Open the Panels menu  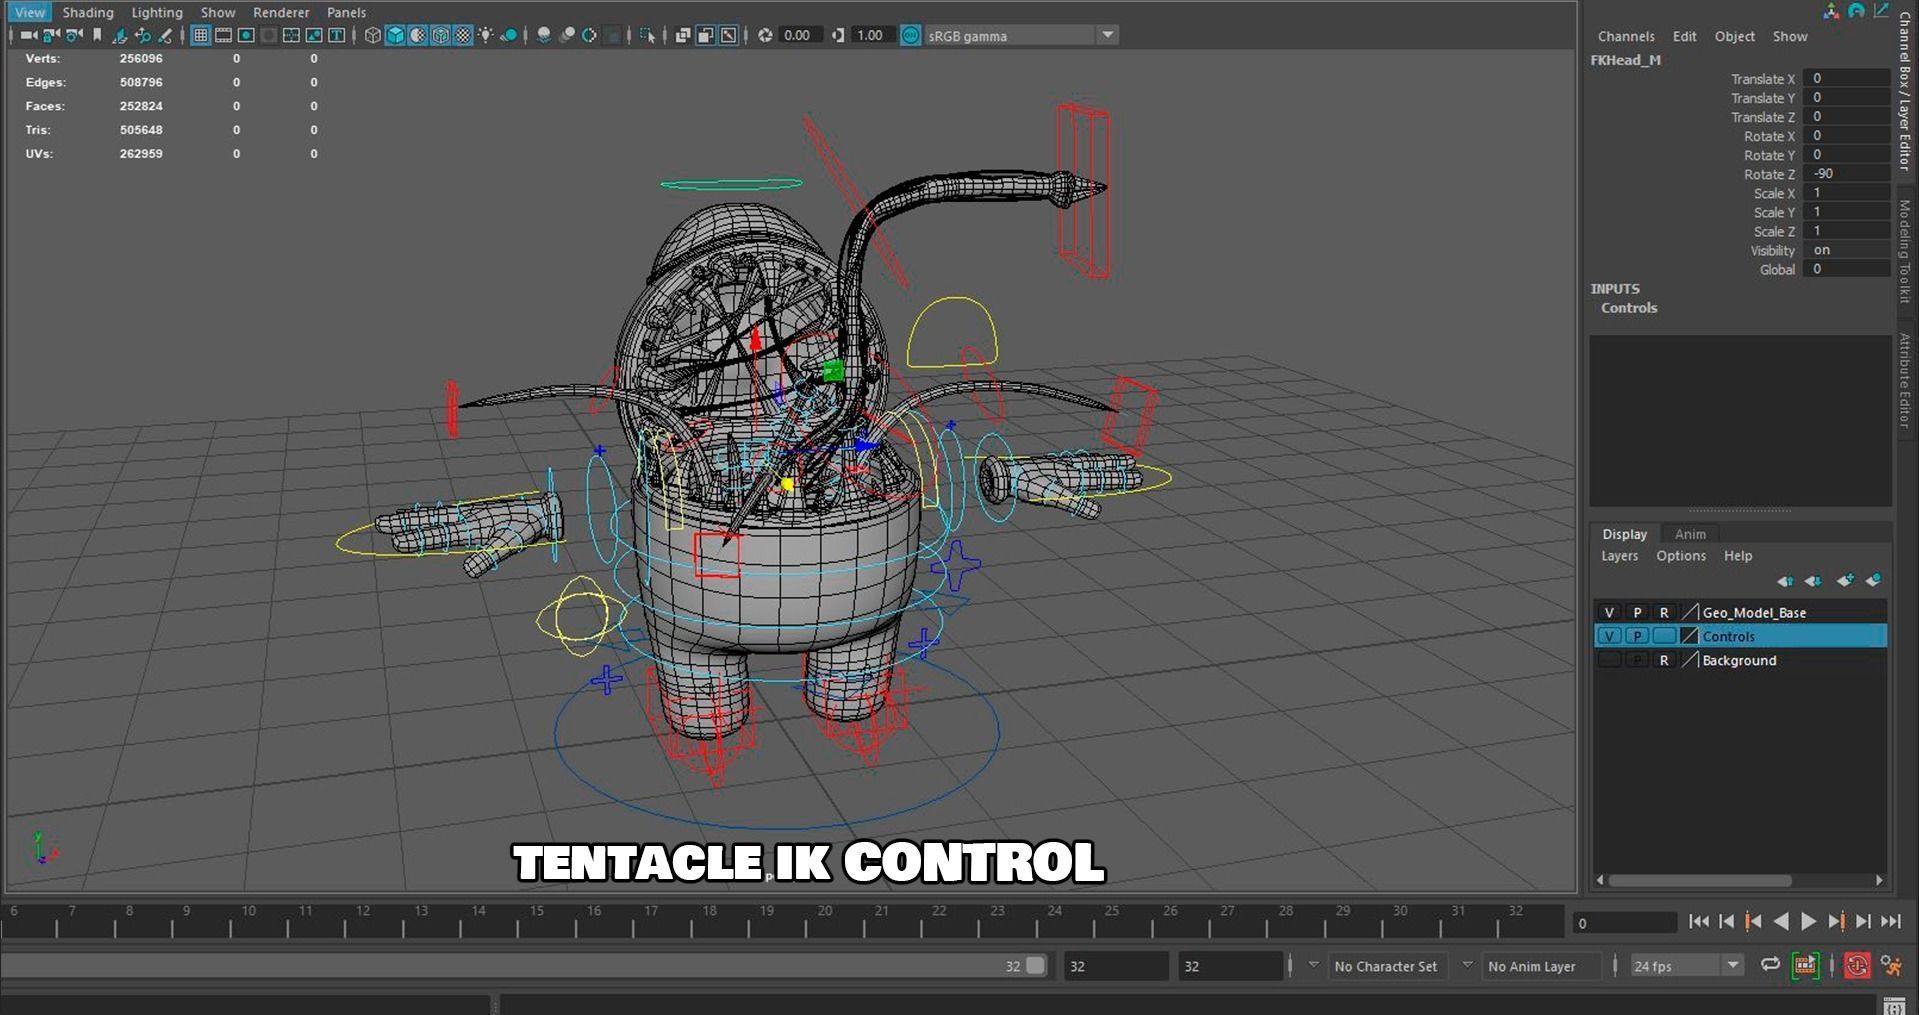tap(346, 12)
